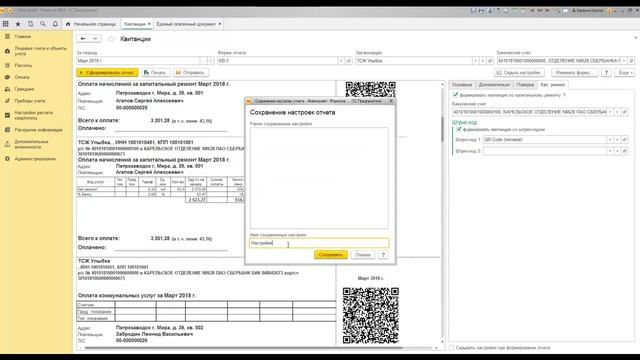Open the sections grid menu icon
The width and height of the screenshot is (640, 360).
(x=6, y=24)
